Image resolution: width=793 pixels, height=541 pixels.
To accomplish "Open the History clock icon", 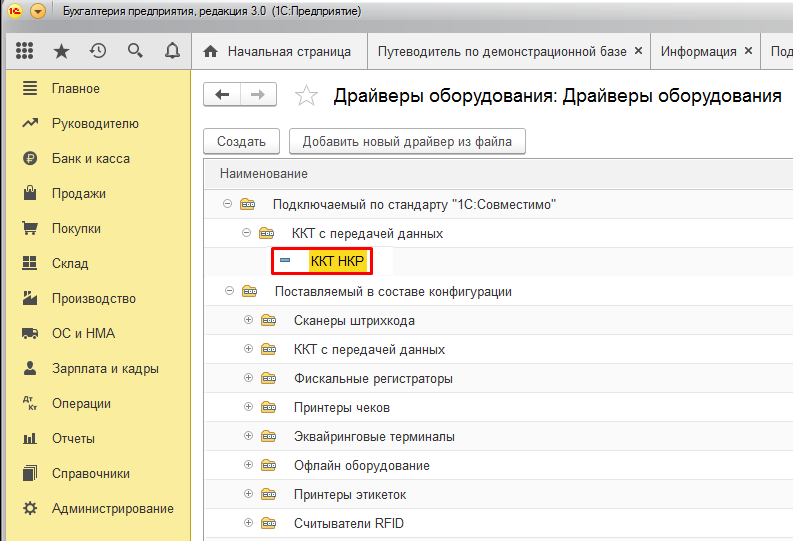I will [98, 51].
